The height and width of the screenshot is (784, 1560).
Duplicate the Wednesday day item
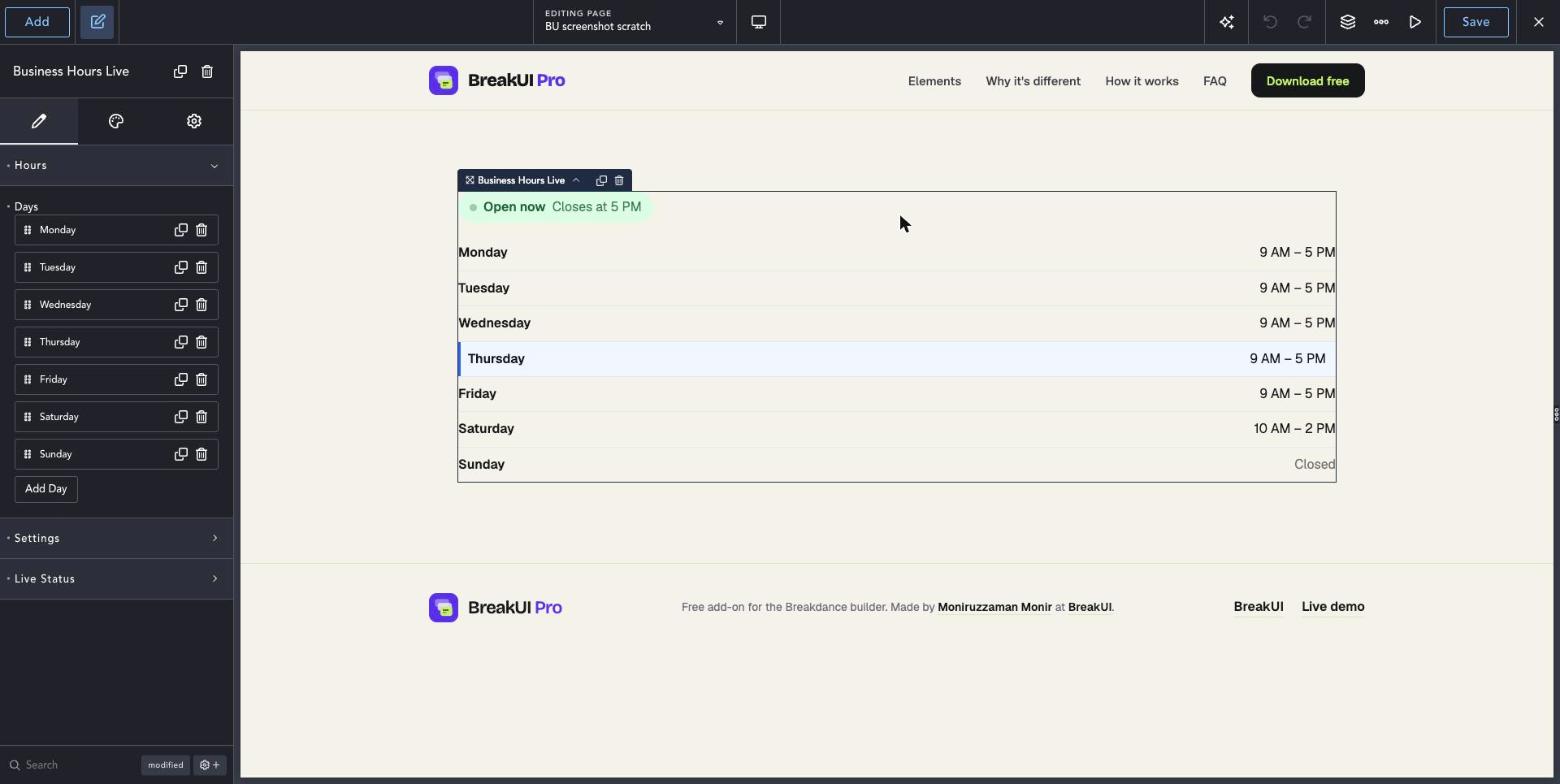[181, 305]
